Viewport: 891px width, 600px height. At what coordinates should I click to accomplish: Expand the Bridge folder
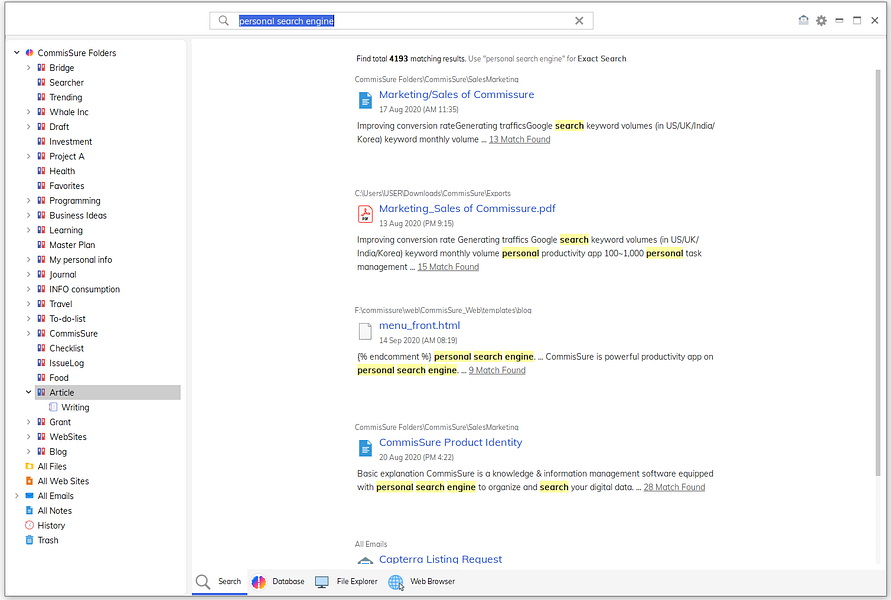click(x=28, y=67)
